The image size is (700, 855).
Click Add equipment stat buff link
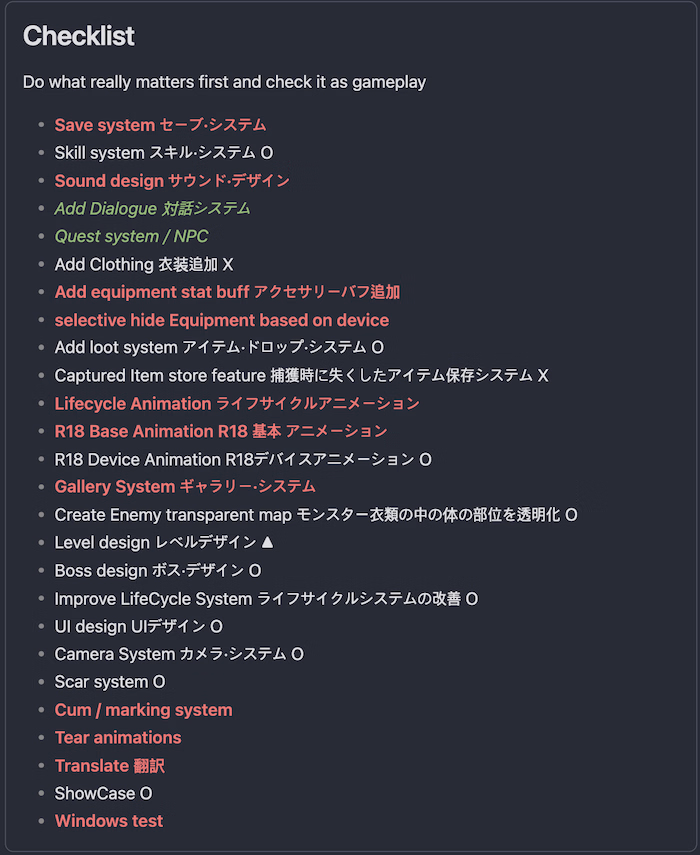coord(227,292)
